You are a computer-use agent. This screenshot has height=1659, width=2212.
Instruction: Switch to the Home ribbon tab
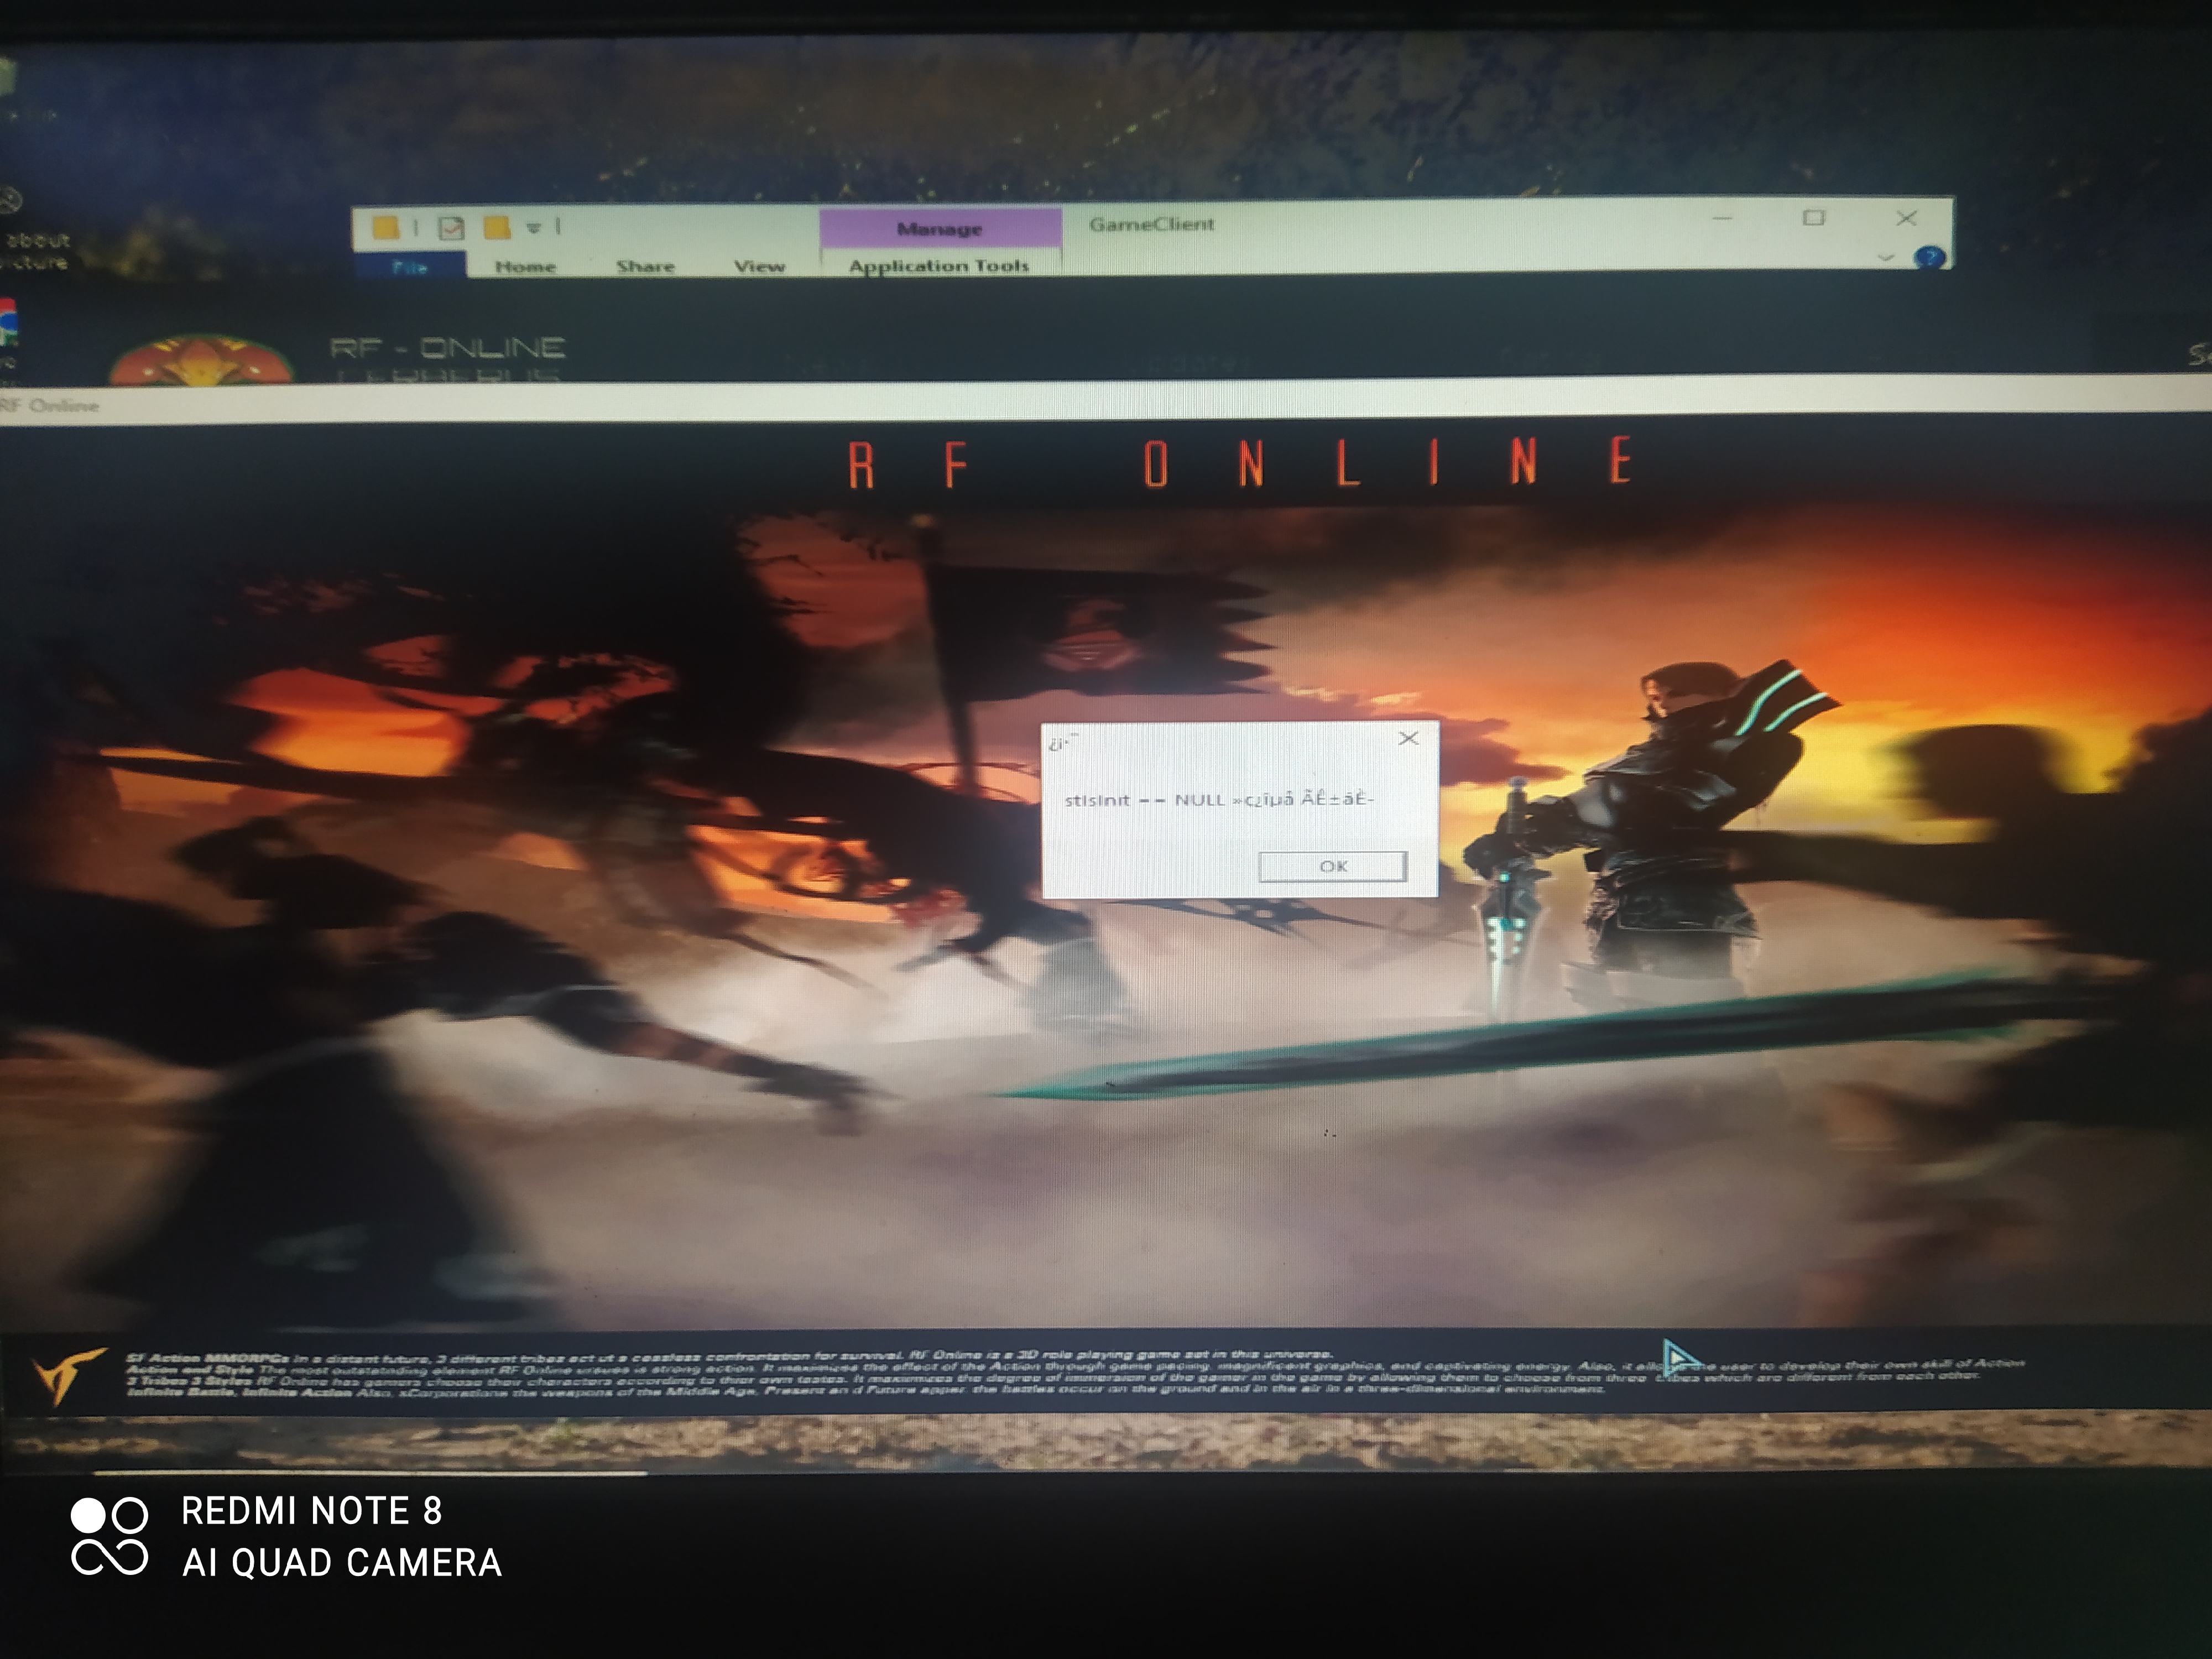pyautogui.click(x=525, y=266)
